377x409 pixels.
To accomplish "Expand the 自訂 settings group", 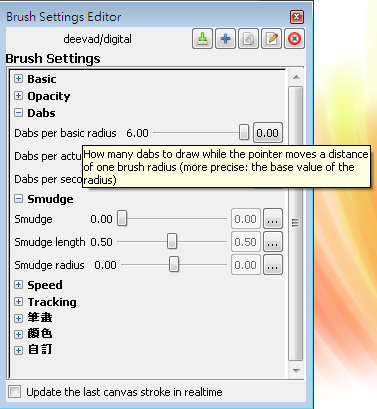I will pos(19,350).
